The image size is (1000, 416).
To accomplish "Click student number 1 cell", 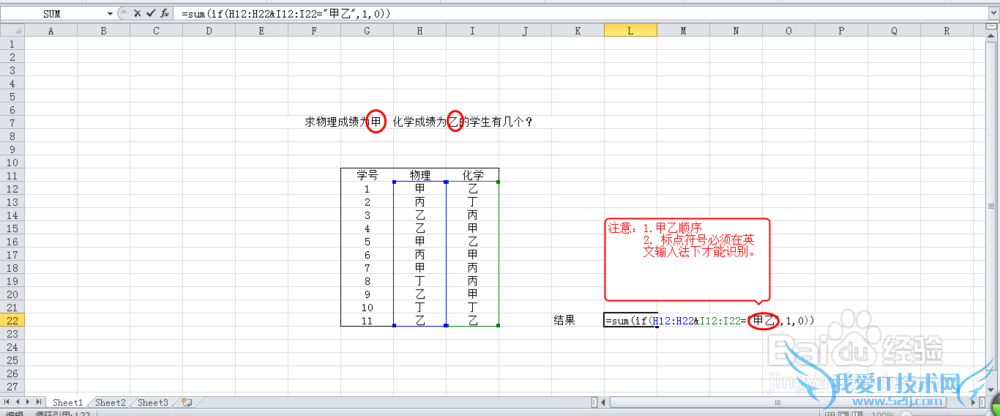I will (x=367, y=189).
